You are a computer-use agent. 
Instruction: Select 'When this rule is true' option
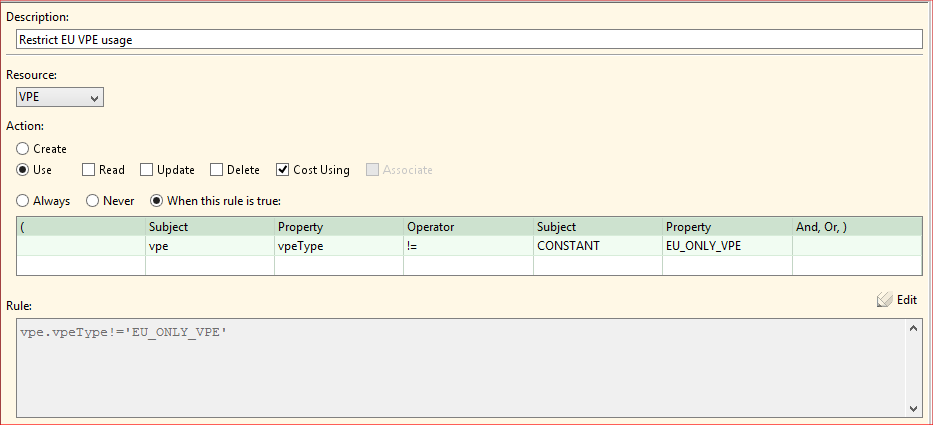[x=157, y=200]
